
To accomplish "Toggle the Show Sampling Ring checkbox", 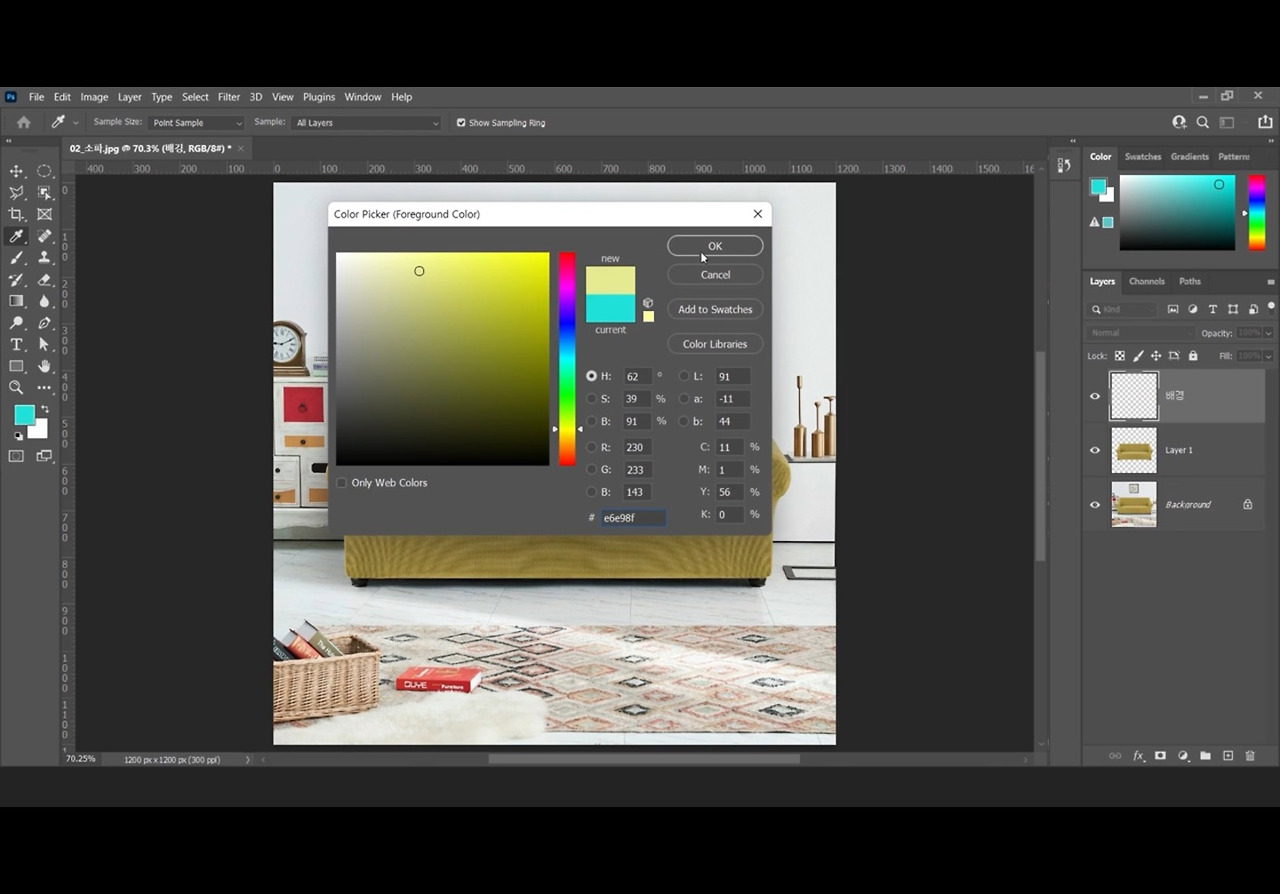I will coord(461,123).
